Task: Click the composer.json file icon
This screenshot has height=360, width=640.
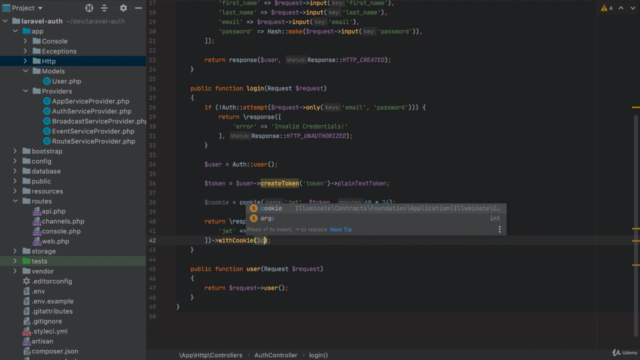Action: [x=27, y=351]
